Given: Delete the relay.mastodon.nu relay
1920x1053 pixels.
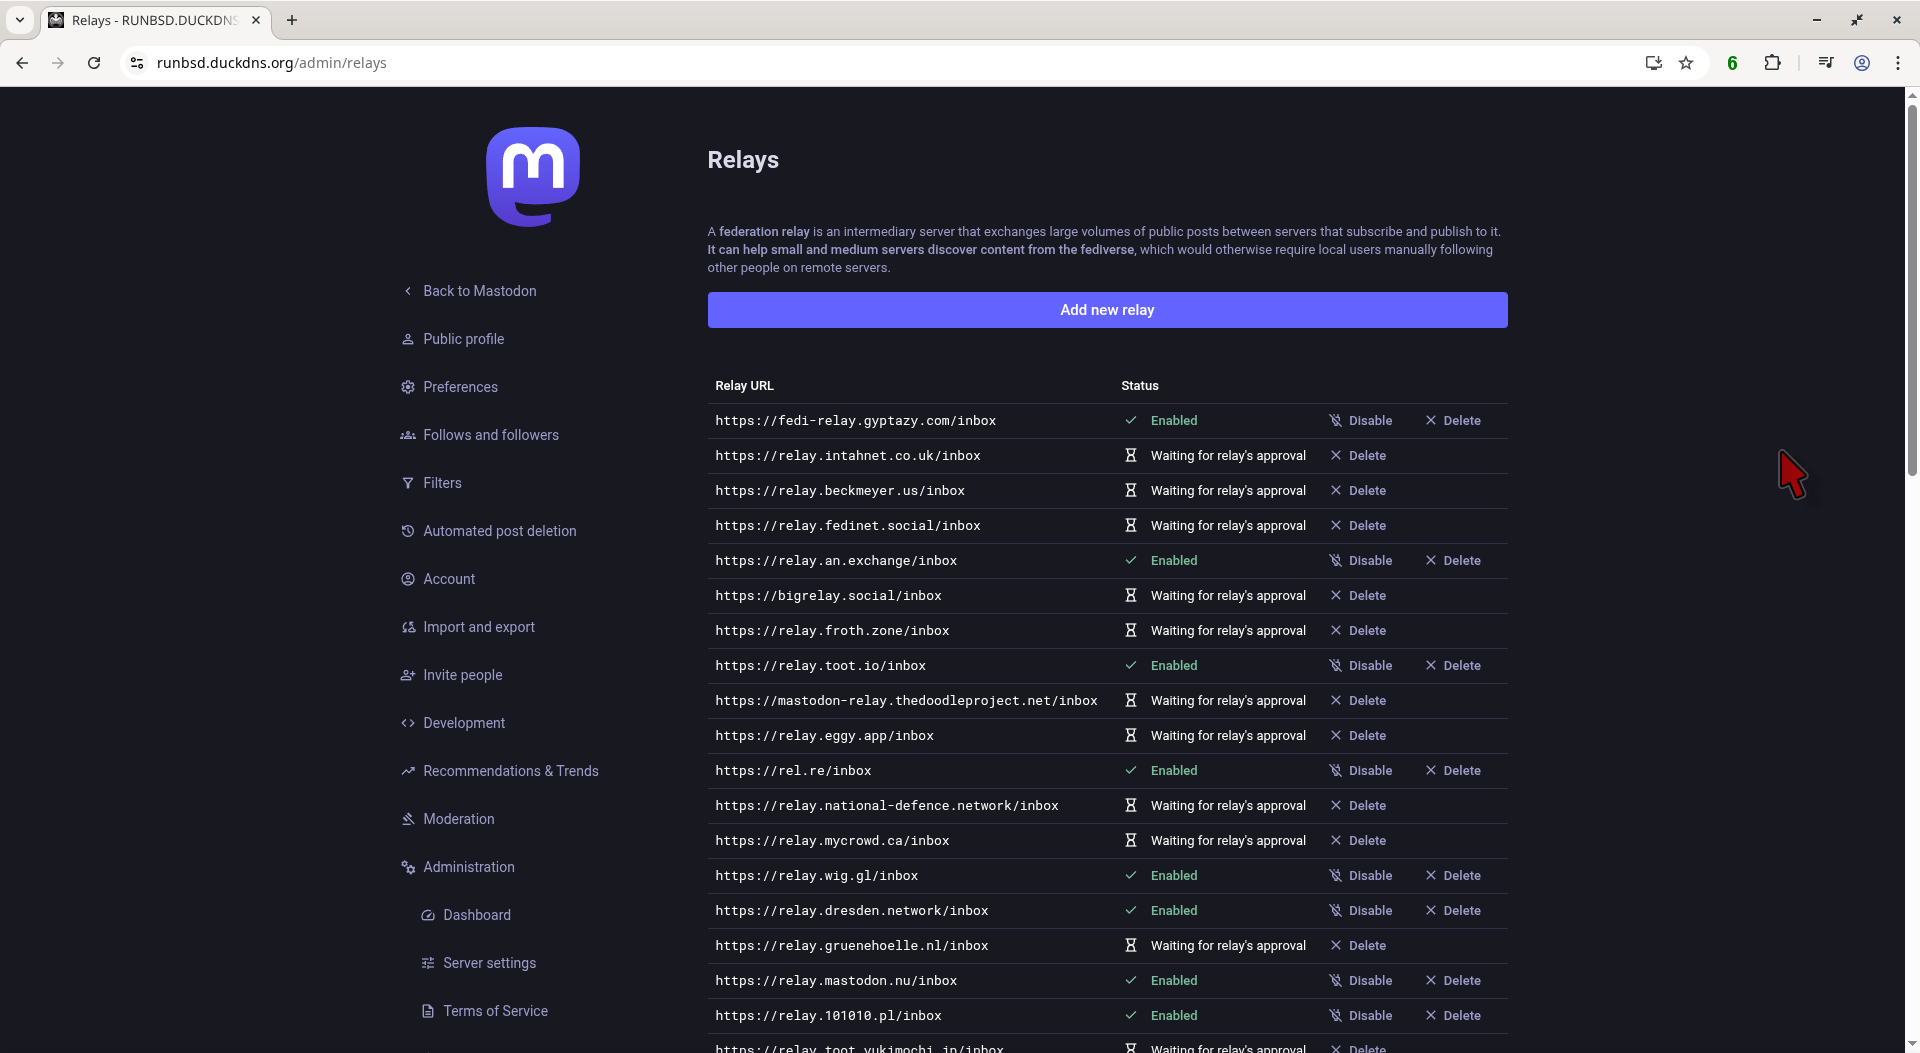Looking at the screenshot, I should pos(1453,981).
